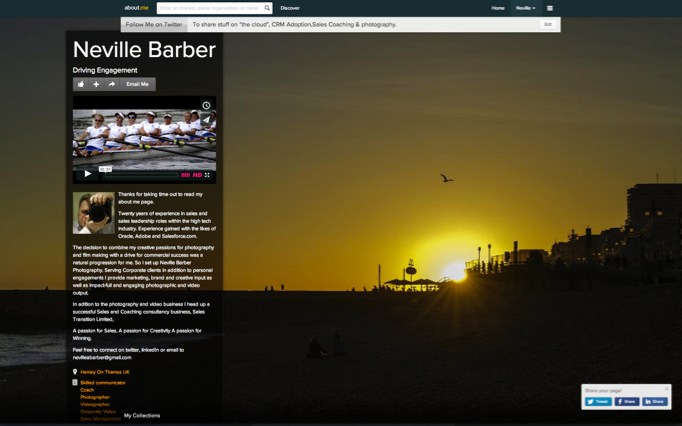682x426 pixels.
Task: Click the plus add-to-collection icon
Action: tap(96, 84)
